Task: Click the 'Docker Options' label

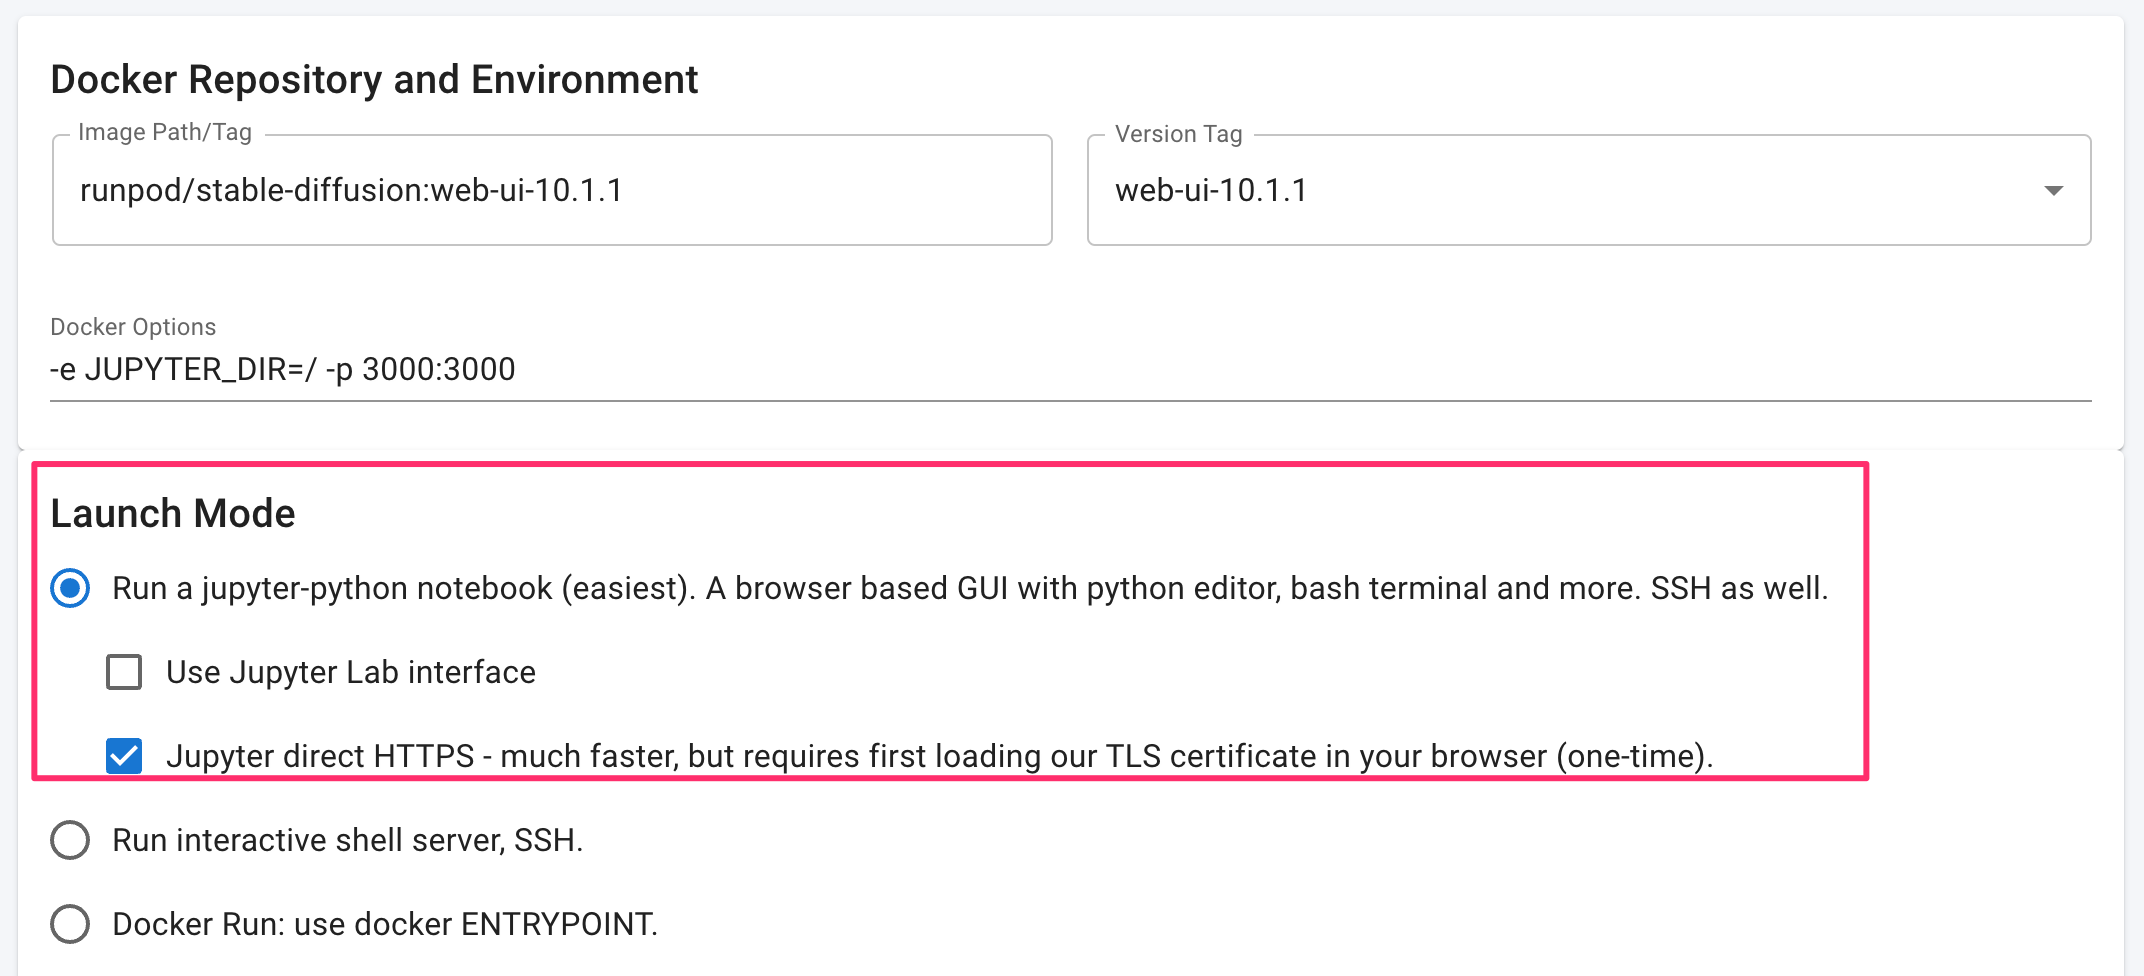Action: (x=133, y=327)
